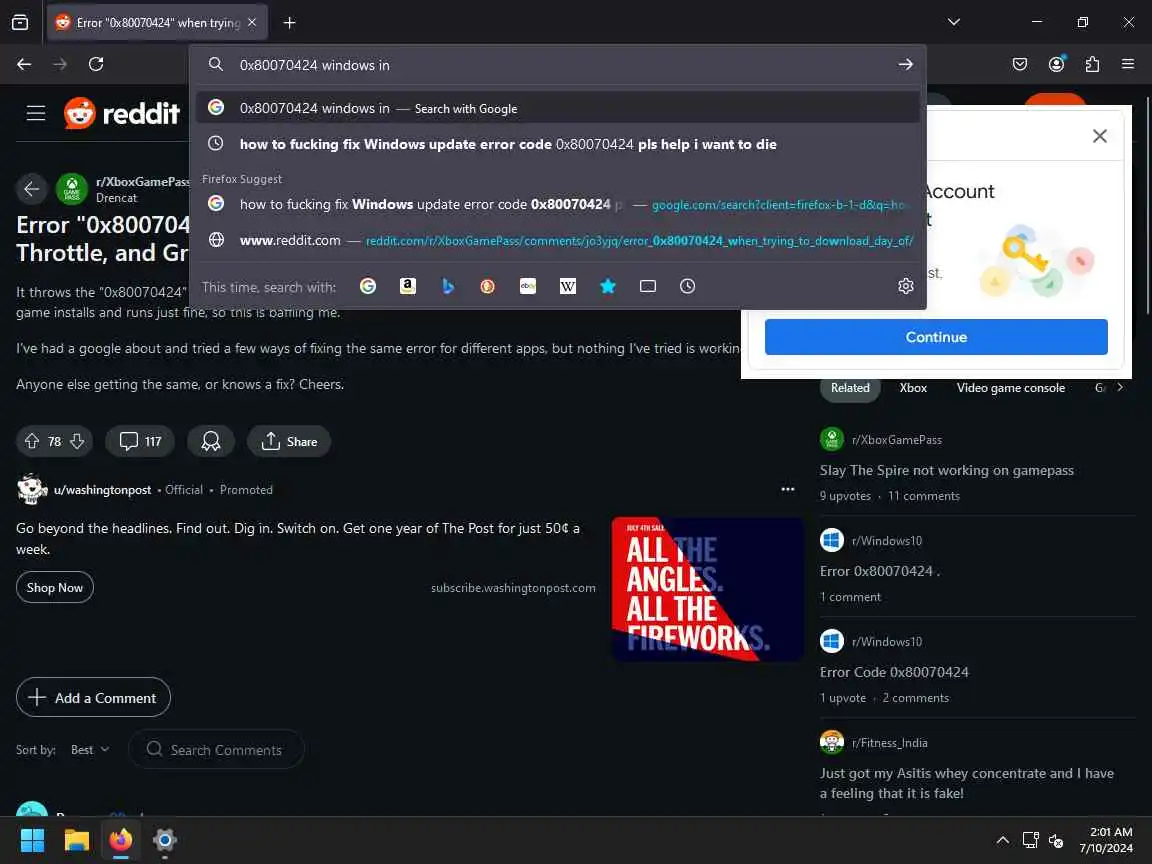Select 'Search with Google' suggestion

point(558,108)
